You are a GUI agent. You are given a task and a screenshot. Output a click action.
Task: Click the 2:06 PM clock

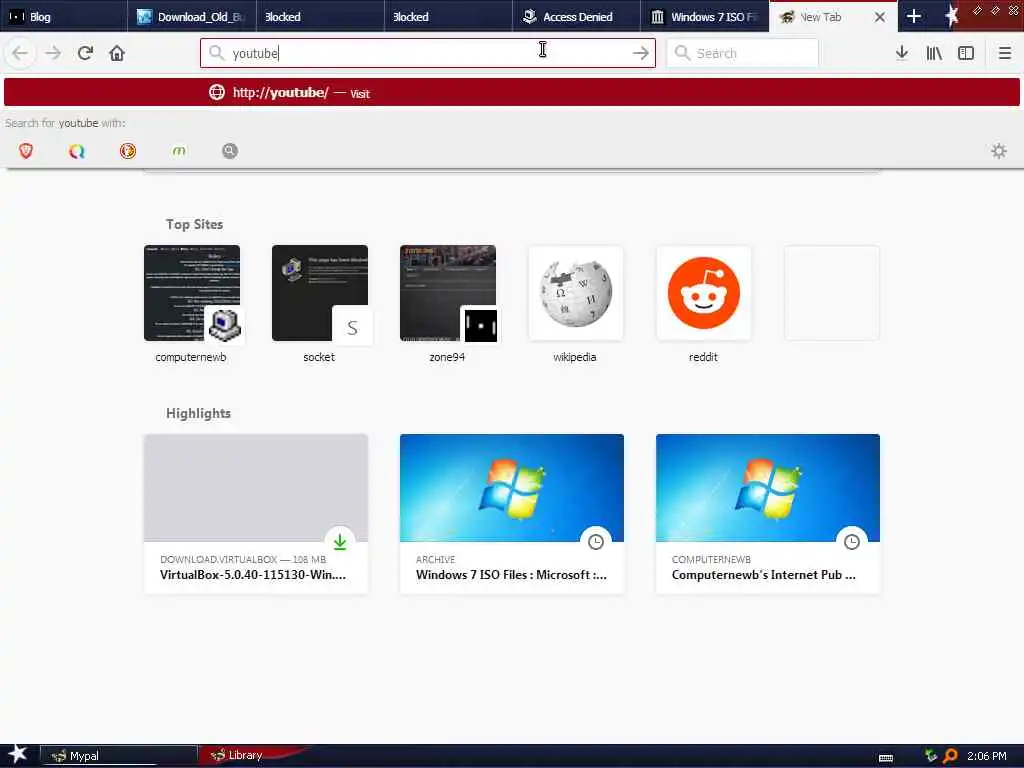point(986,756)
